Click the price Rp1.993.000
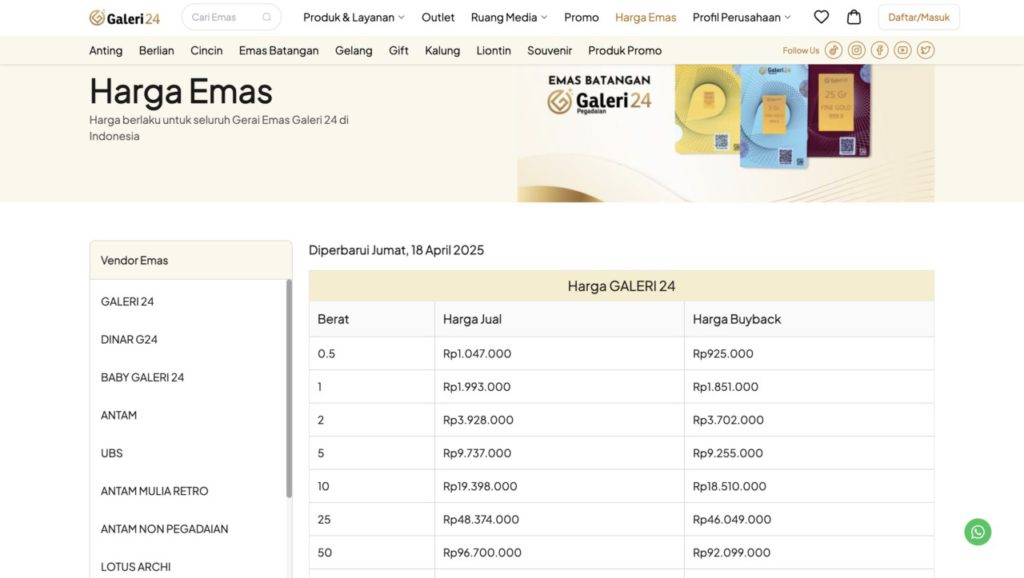Viewport: 1024px width, 578px height. [477, 387]
